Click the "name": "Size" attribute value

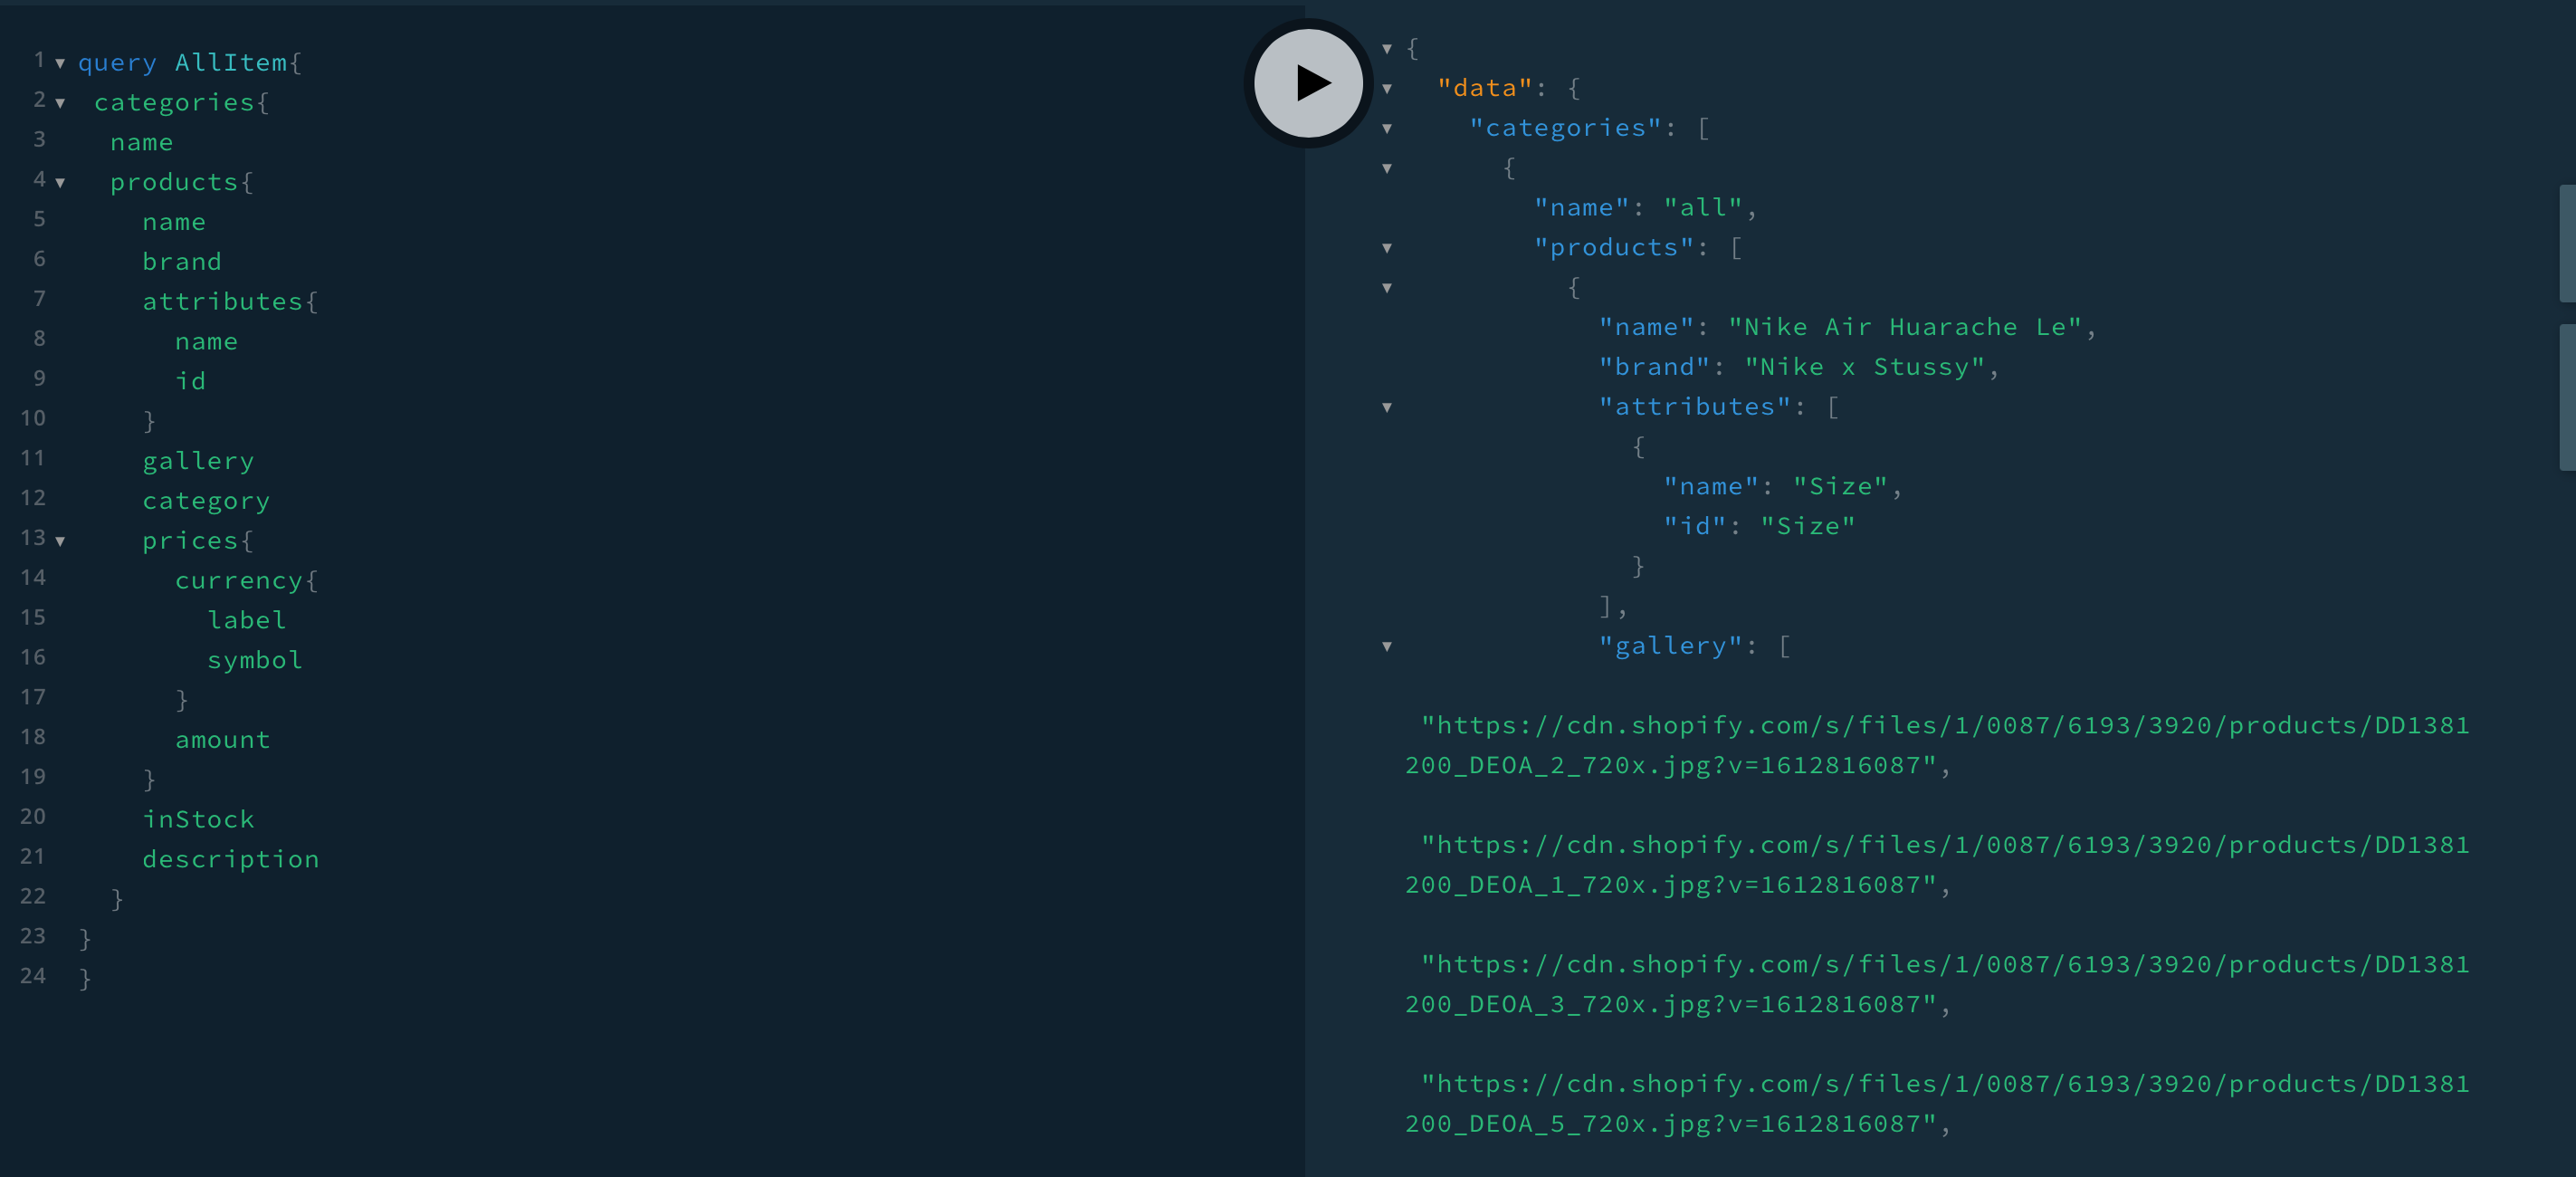(x=1840, y=486)
